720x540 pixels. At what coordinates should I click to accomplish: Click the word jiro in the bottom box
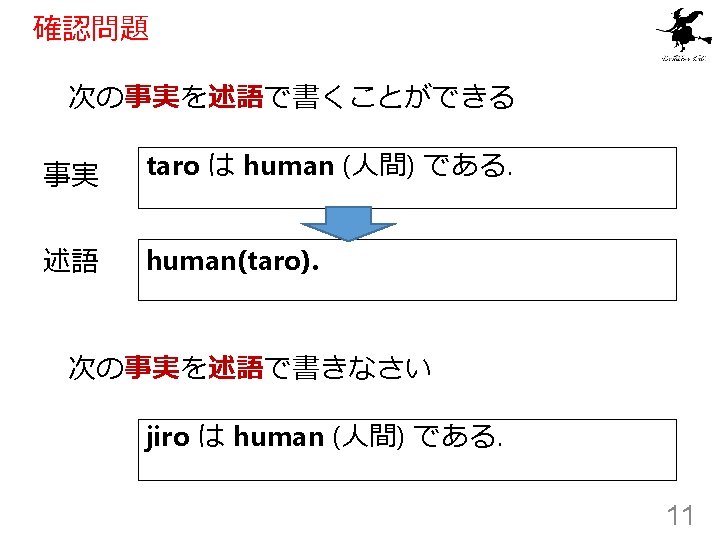(x=167, y=437)
